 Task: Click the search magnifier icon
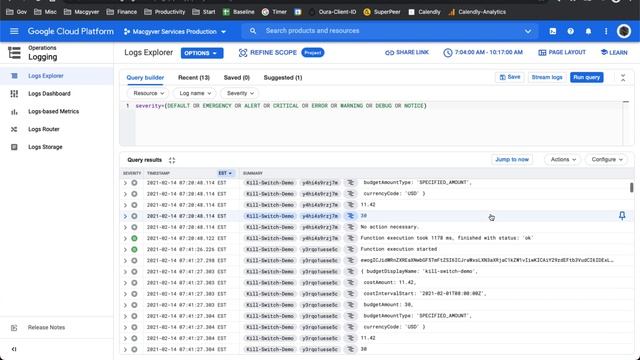tap(253, 31)
